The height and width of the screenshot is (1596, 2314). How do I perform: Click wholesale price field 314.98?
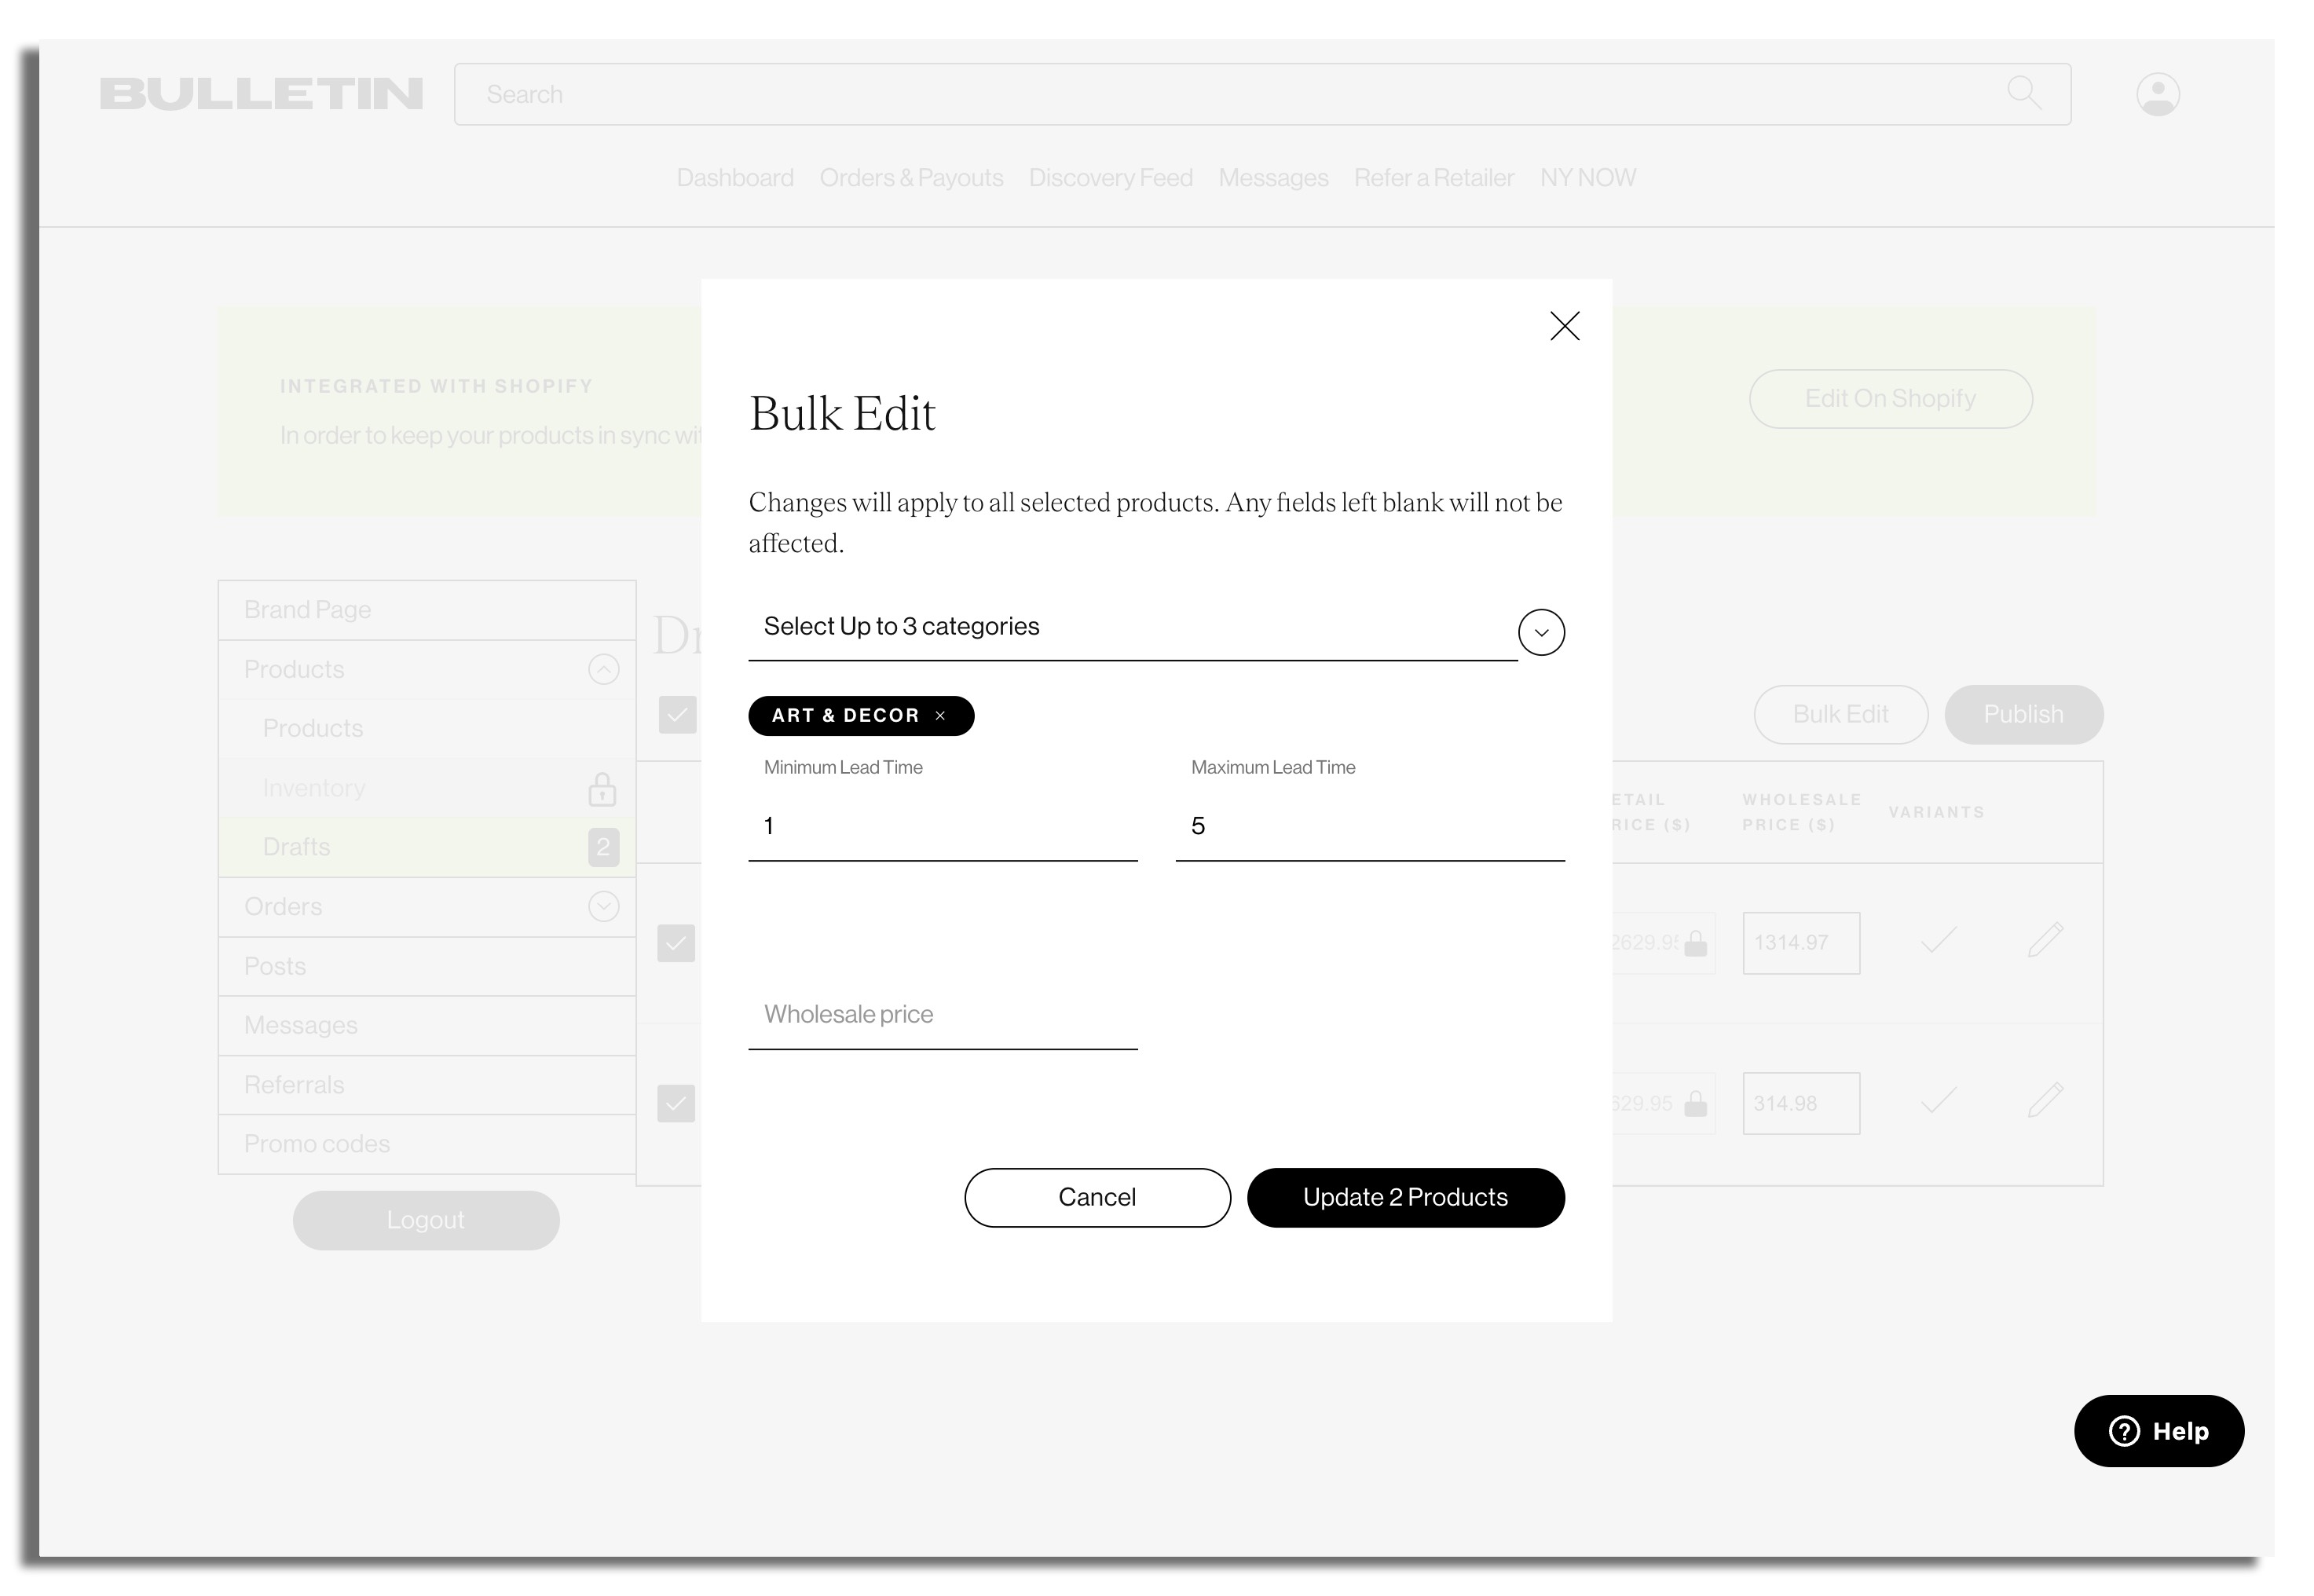1801,1104
